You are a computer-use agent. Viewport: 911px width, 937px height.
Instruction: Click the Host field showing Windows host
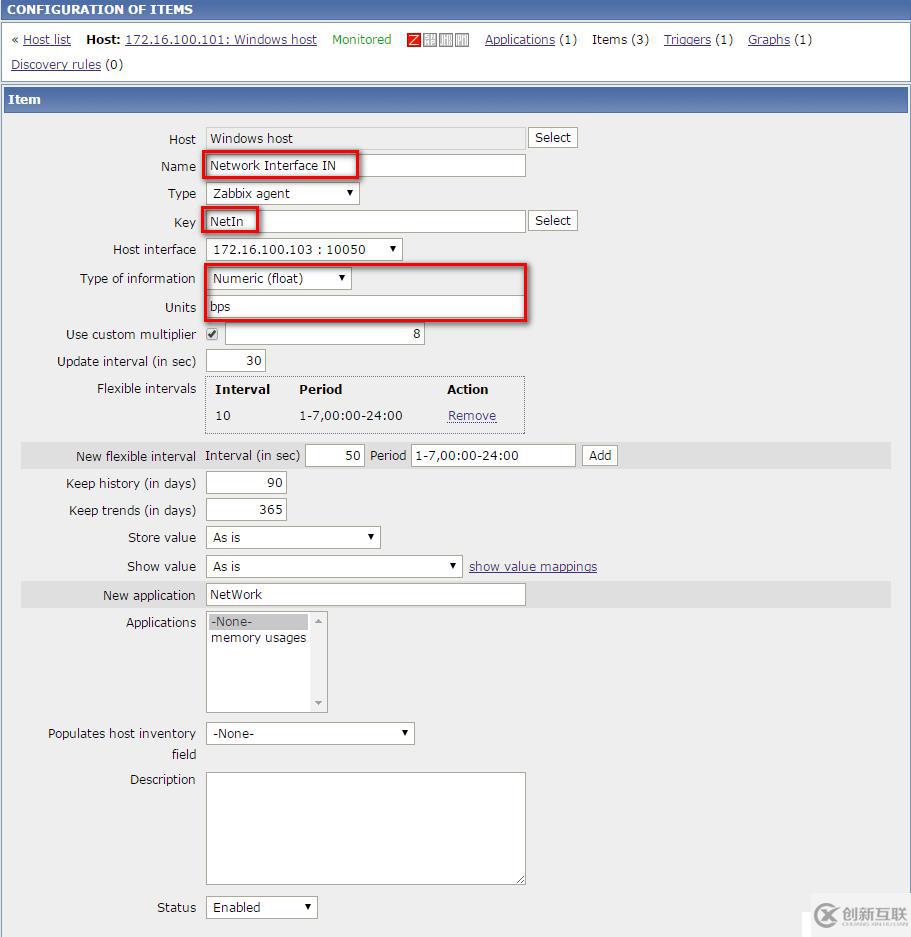click(366, 138)
